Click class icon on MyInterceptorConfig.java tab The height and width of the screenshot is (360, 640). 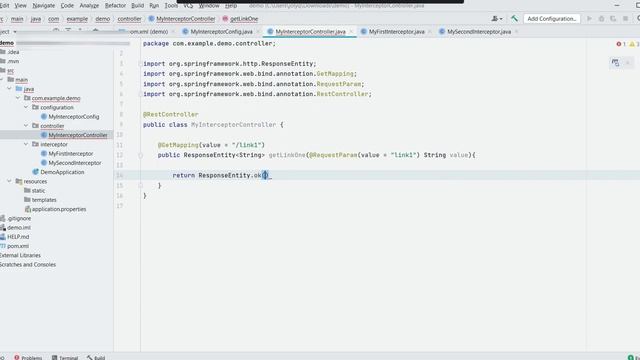coord(185,31)
